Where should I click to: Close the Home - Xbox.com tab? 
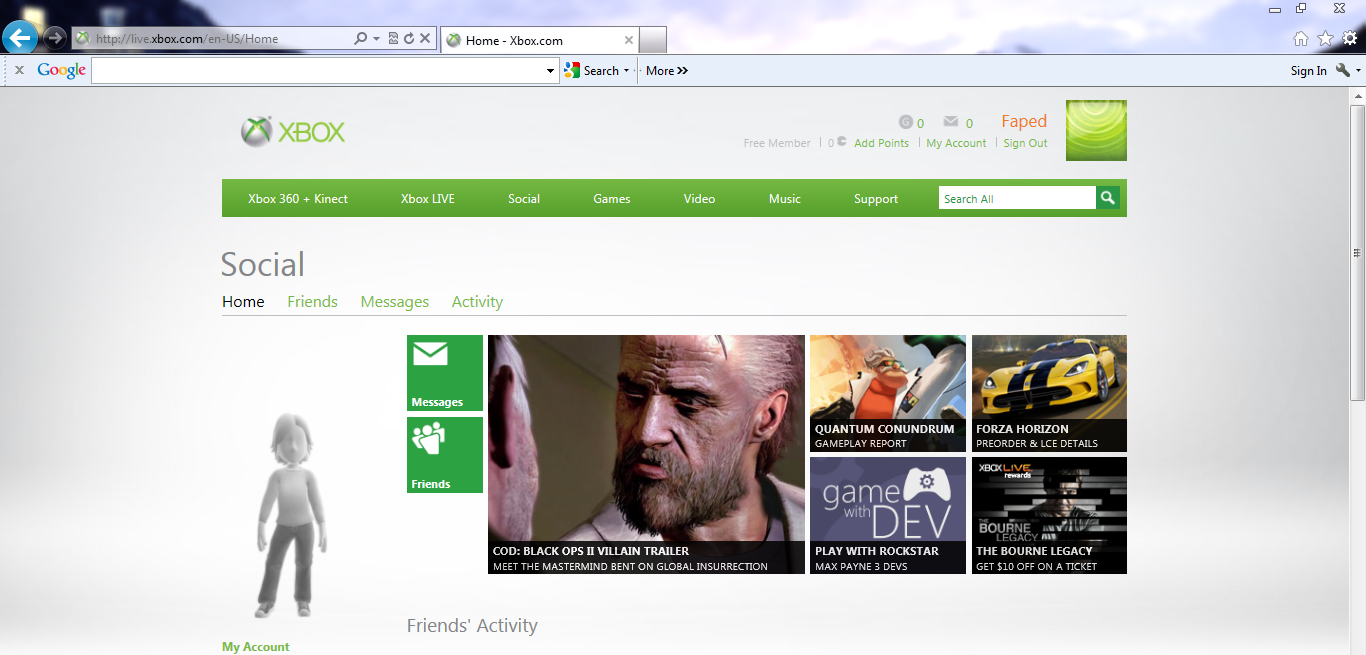629,40
